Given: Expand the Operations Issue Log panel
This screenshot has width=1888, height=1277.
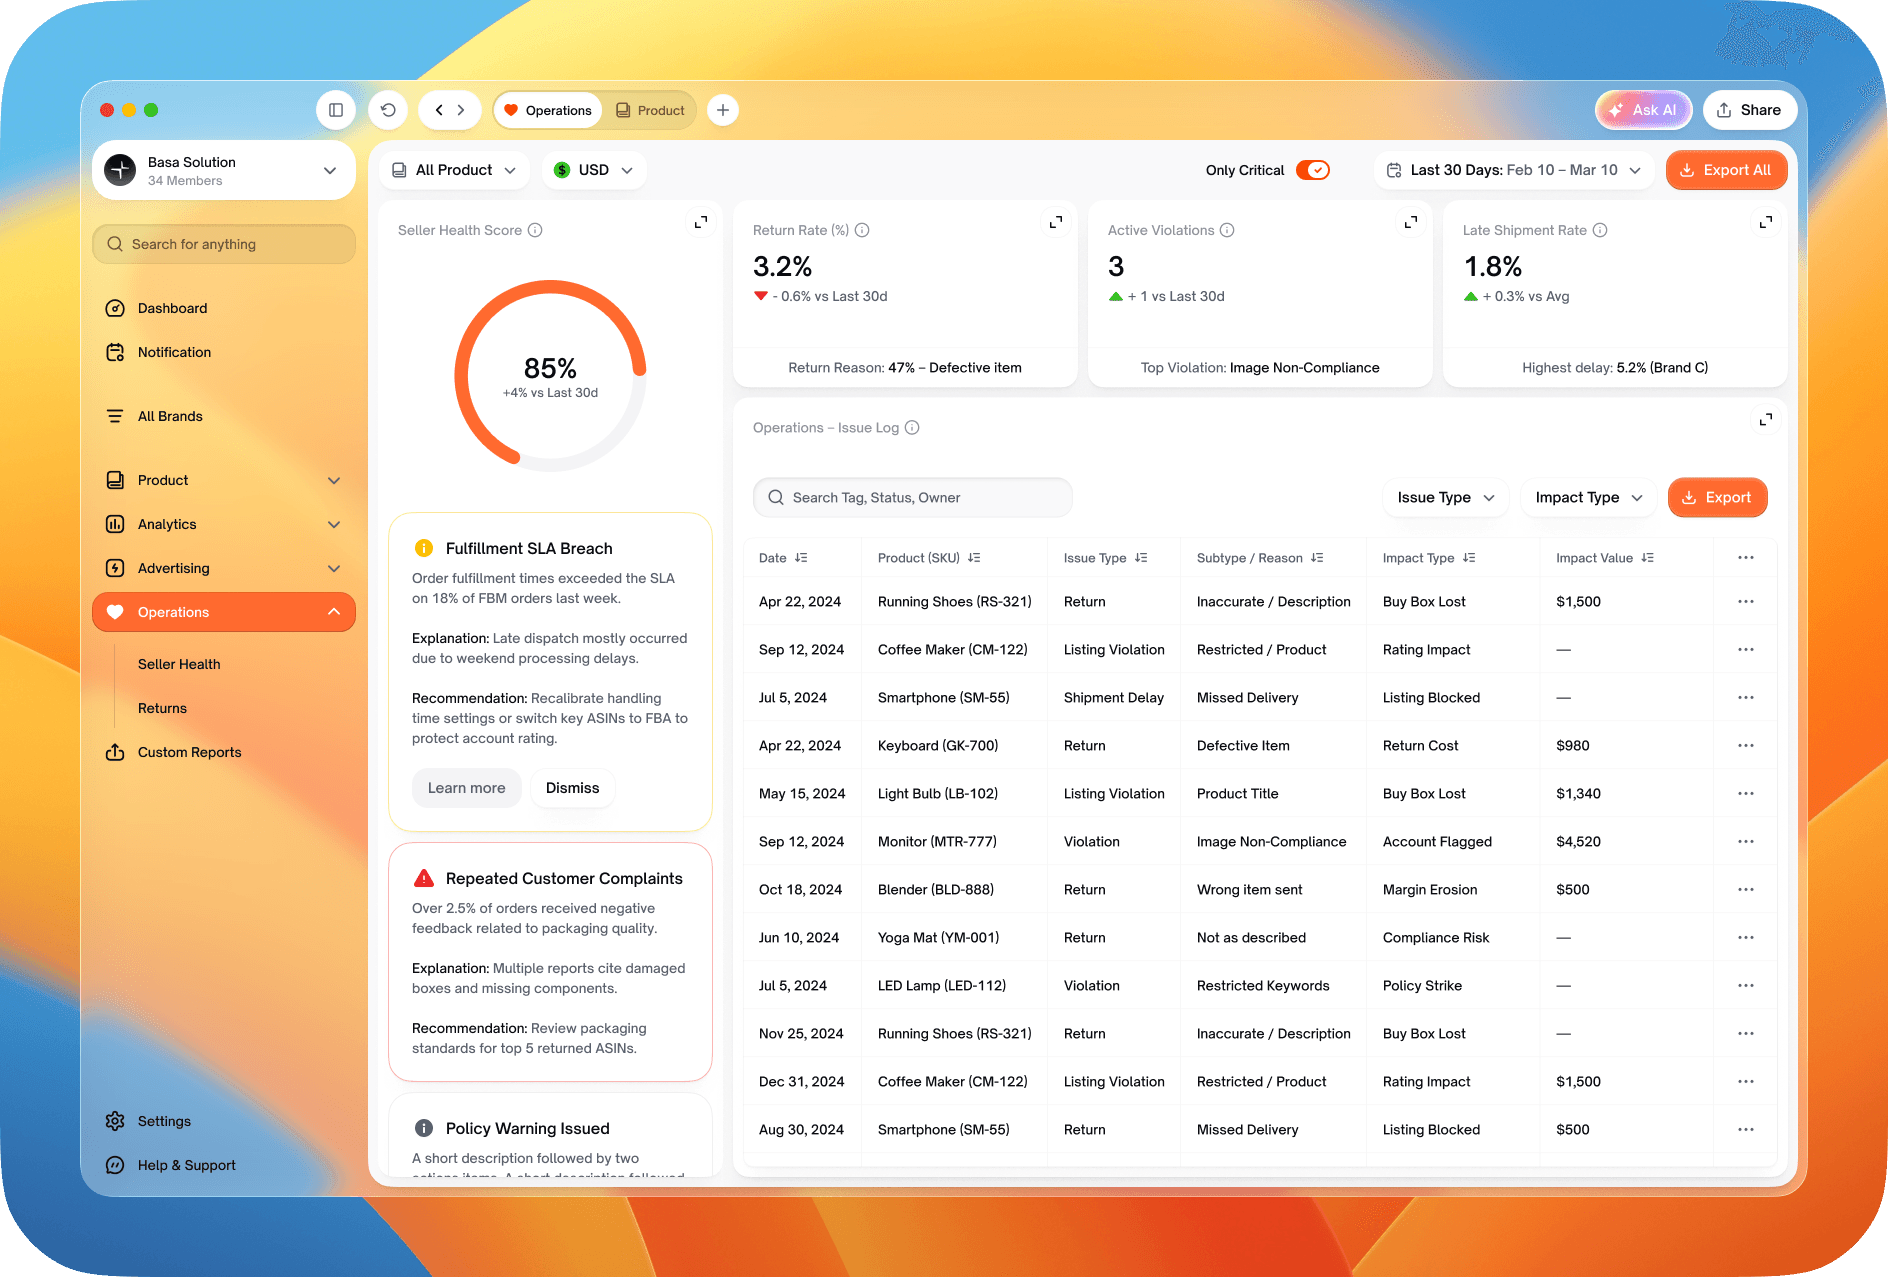Looking at the screenshot, I should click(x=1766, y=419).
